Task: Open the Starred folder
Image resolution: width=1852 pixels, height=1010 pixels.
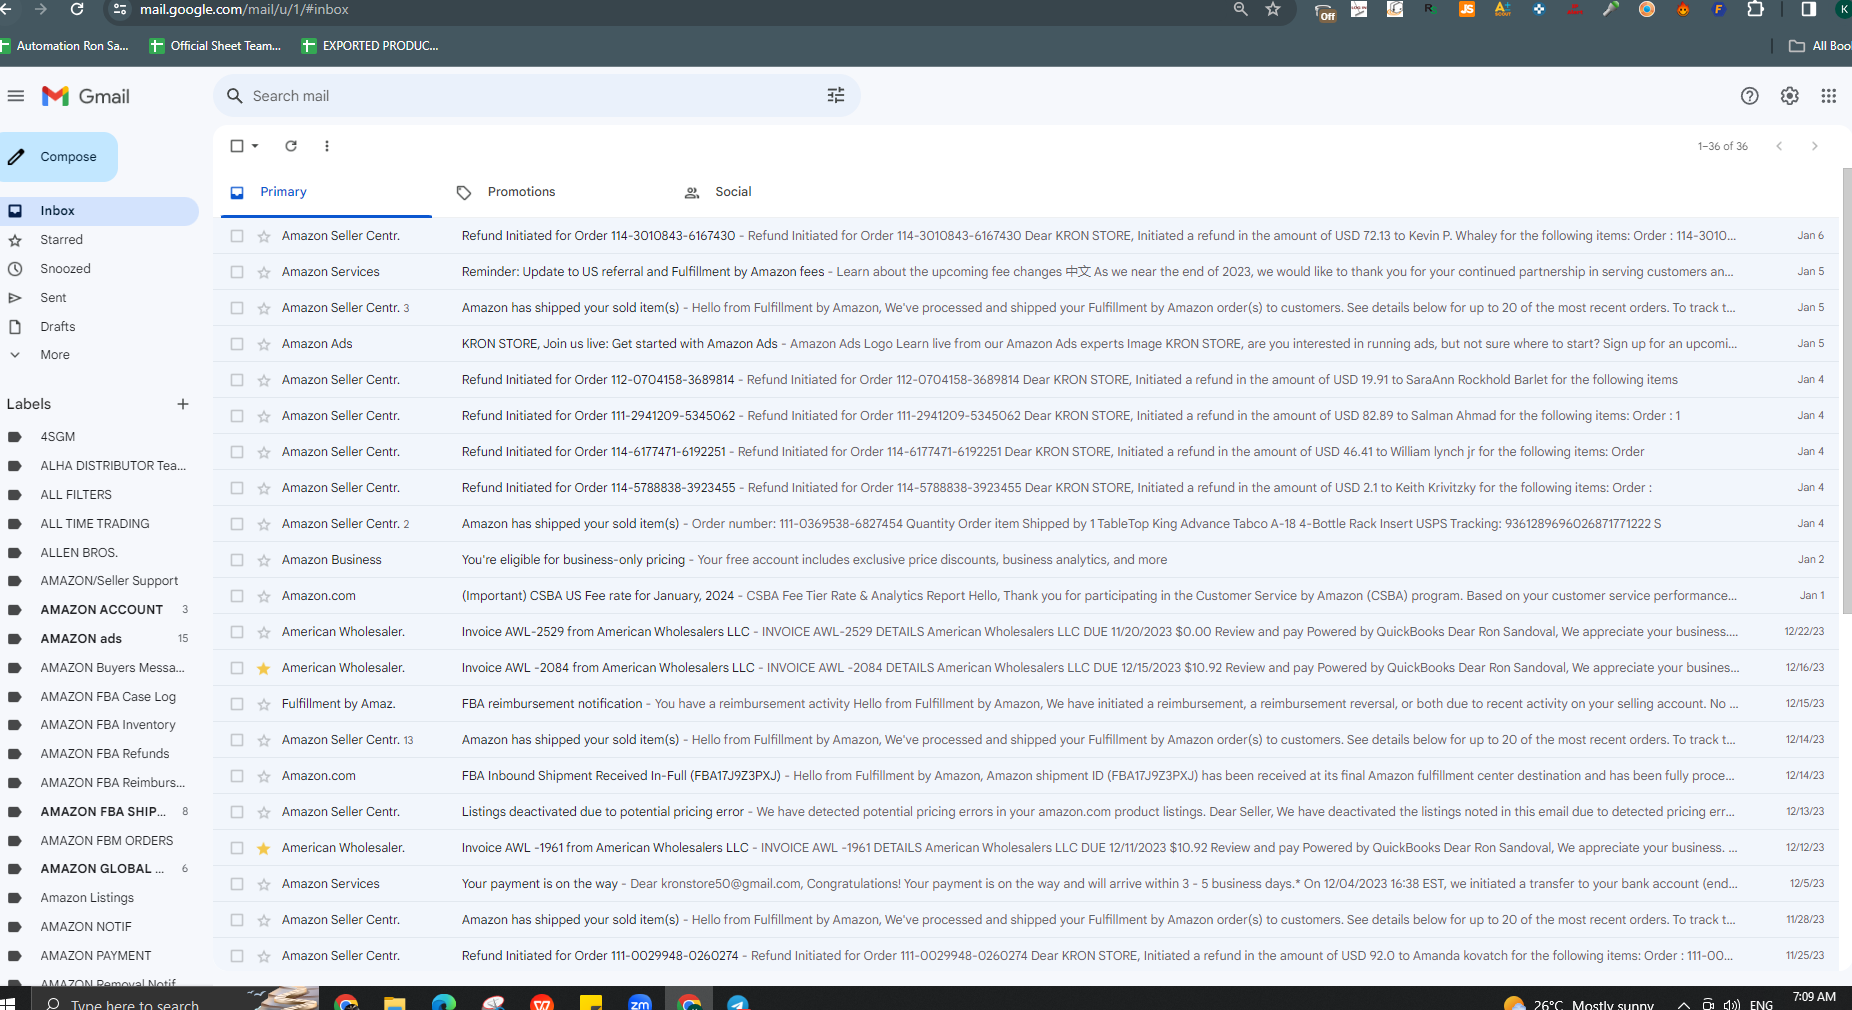Action: (x=100, y=240)
